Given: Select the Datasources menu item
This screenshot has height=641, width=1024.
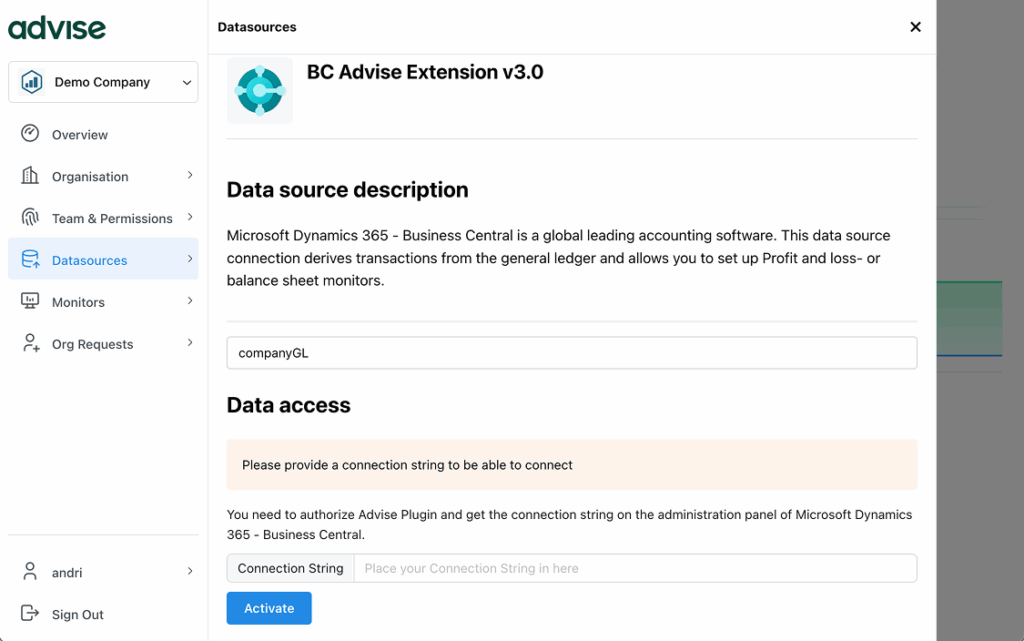Looking at the screenshot, I should tap(90, 261).
